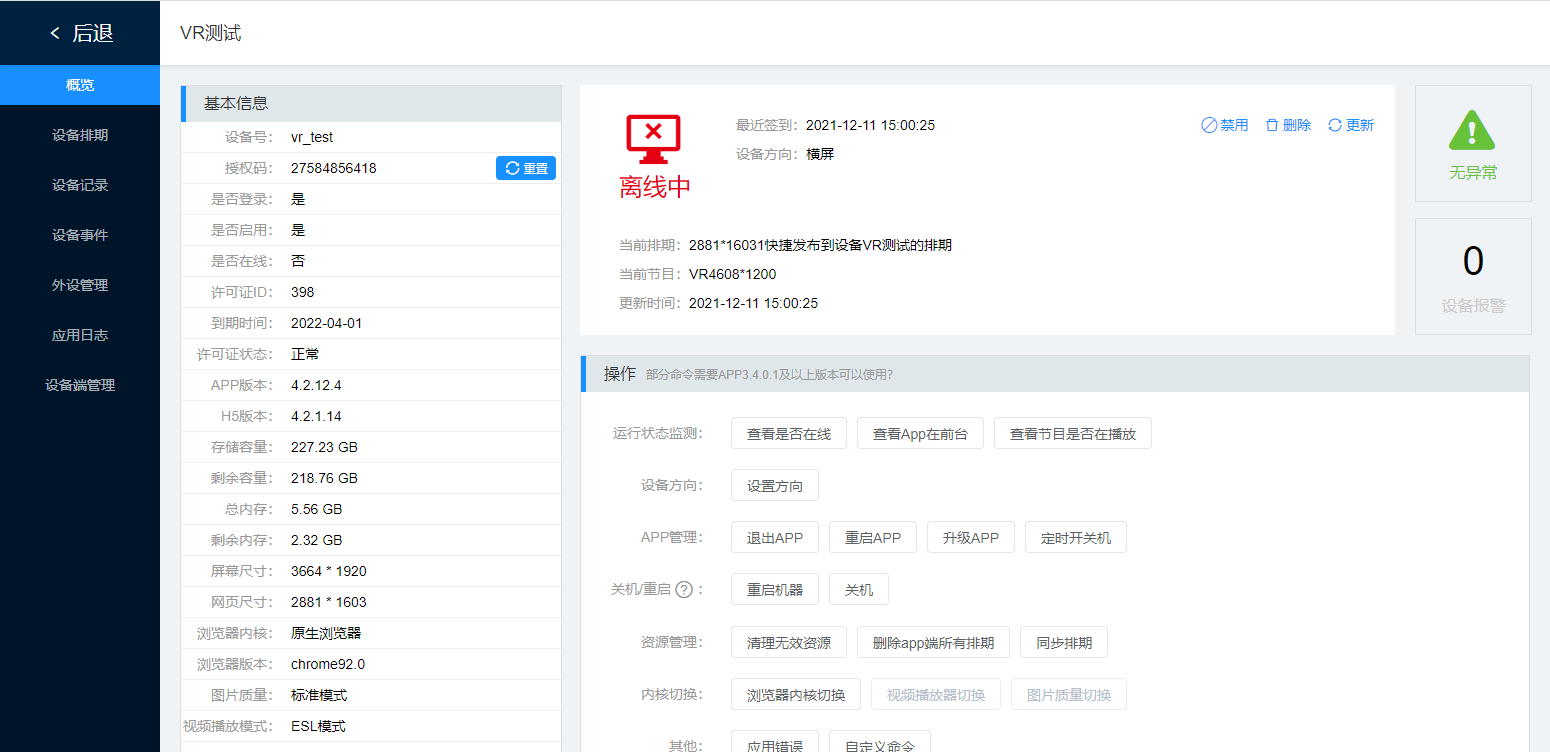This screenshot has width=1550, height=752.
Task: Click 查看是否在线 button
Action: pos(789,434)
